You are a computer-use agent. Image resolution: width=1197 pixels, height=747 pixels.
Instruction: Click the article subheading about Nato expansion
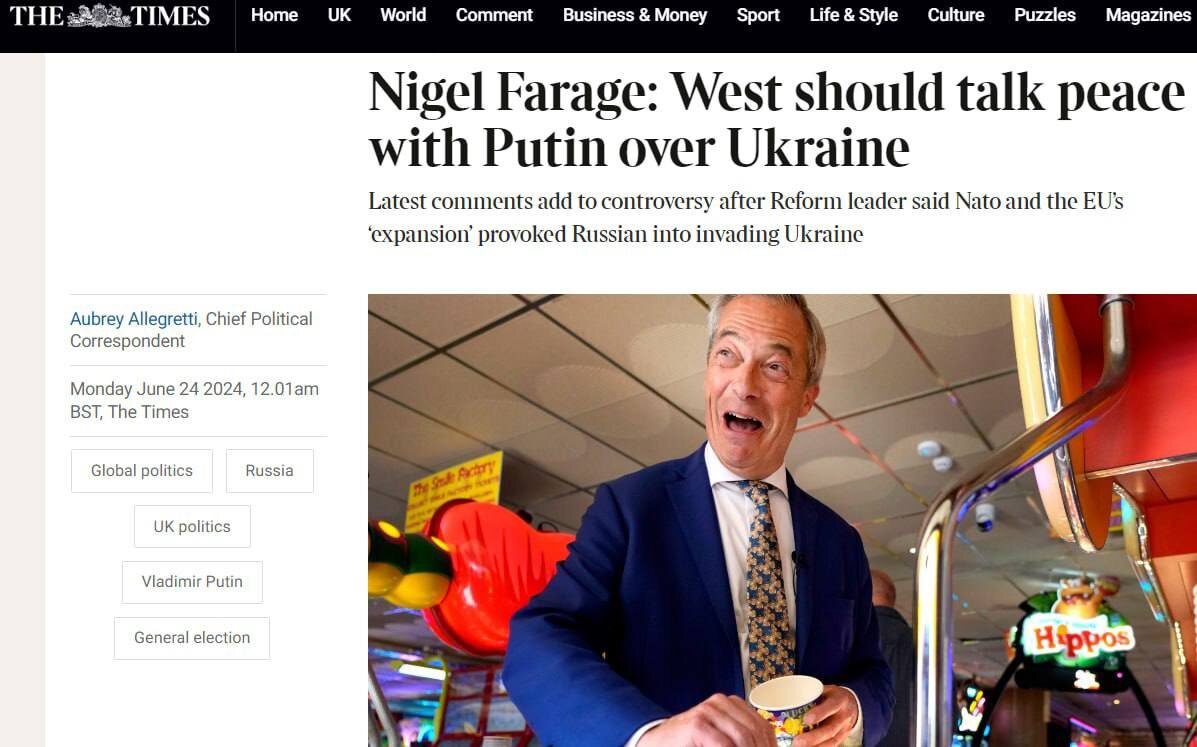pos(746,217)
